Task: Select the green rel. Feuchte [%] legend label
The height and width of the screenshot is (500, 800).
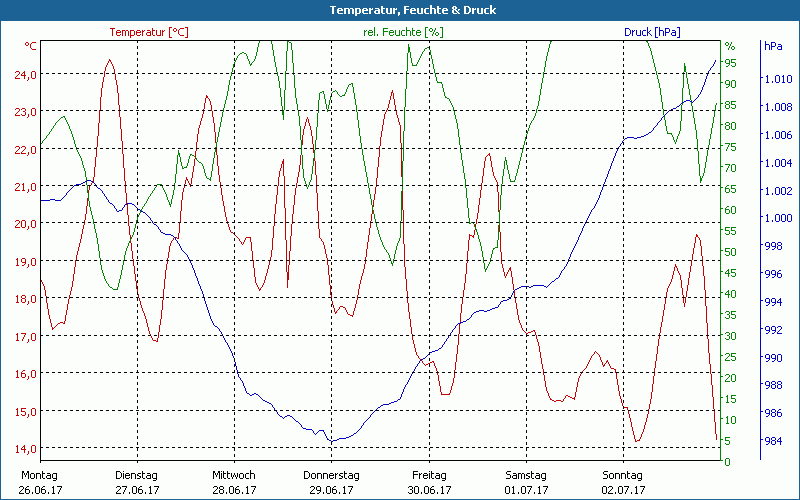Action: click(x=402, y=32)
